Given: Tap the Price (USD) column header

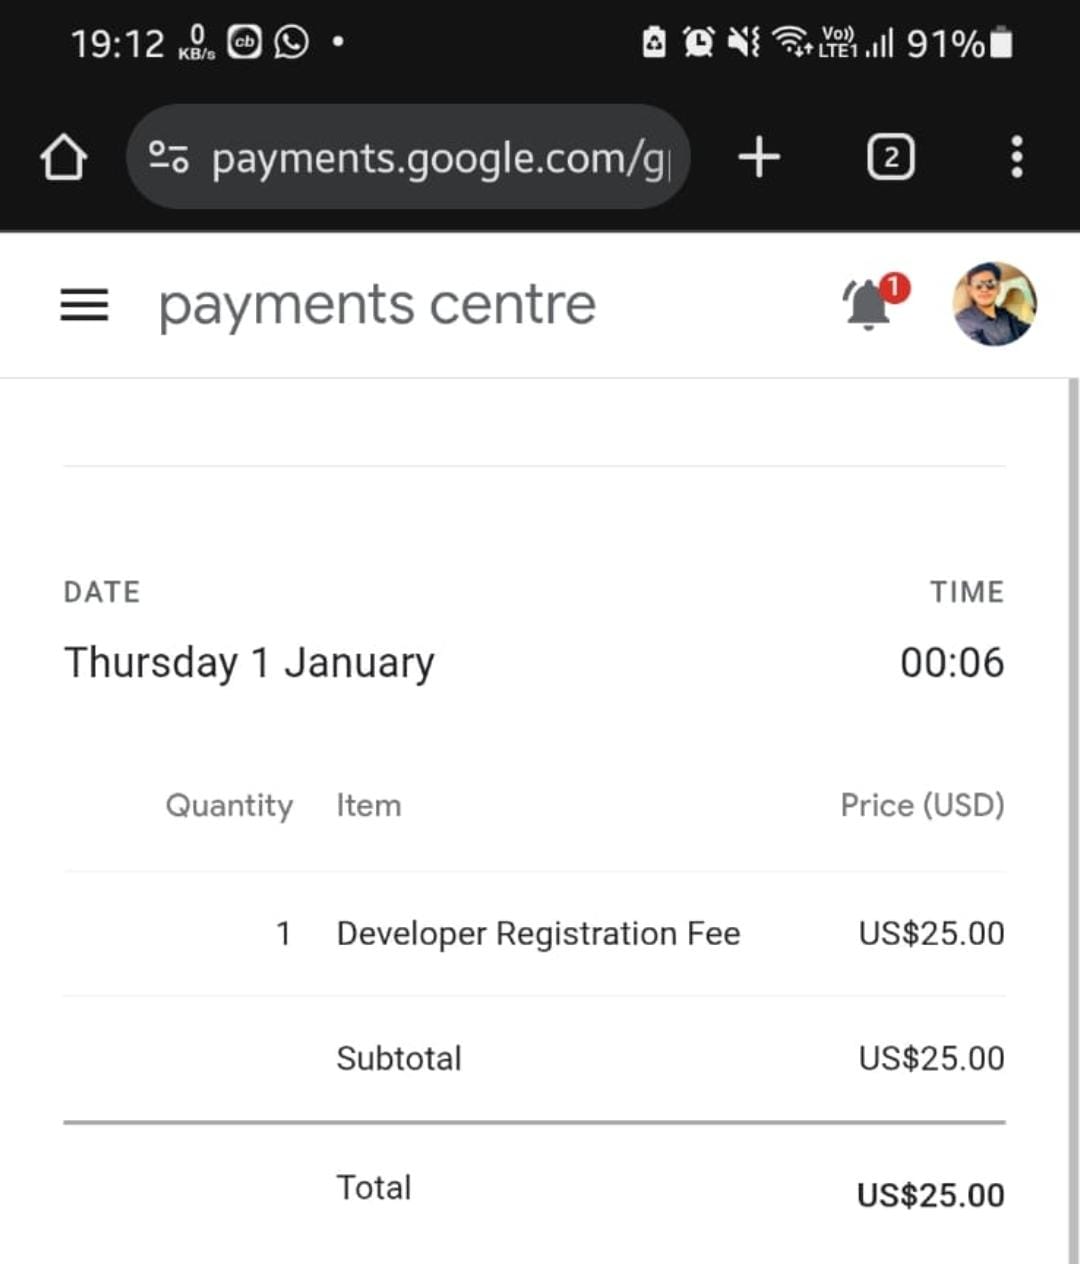Looking at the screenshot, I should click(x=921, y=805).
